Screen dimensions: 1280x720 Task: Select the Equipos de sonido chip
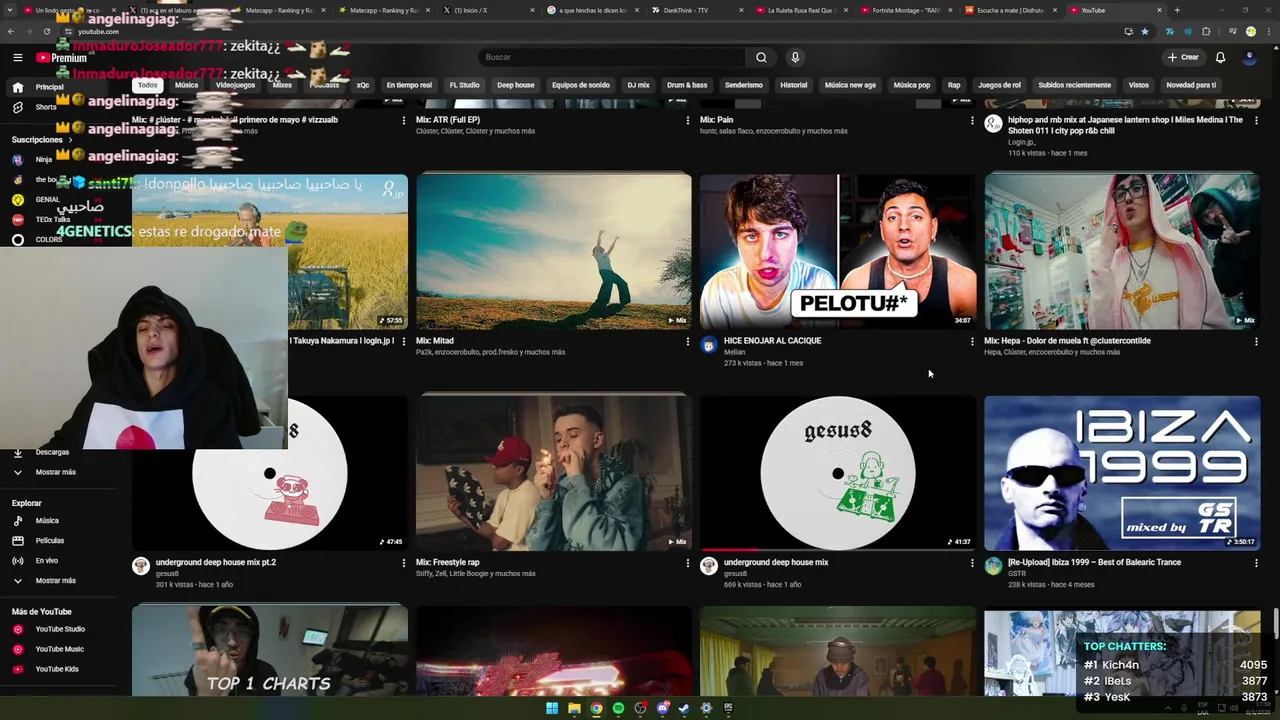581,85
